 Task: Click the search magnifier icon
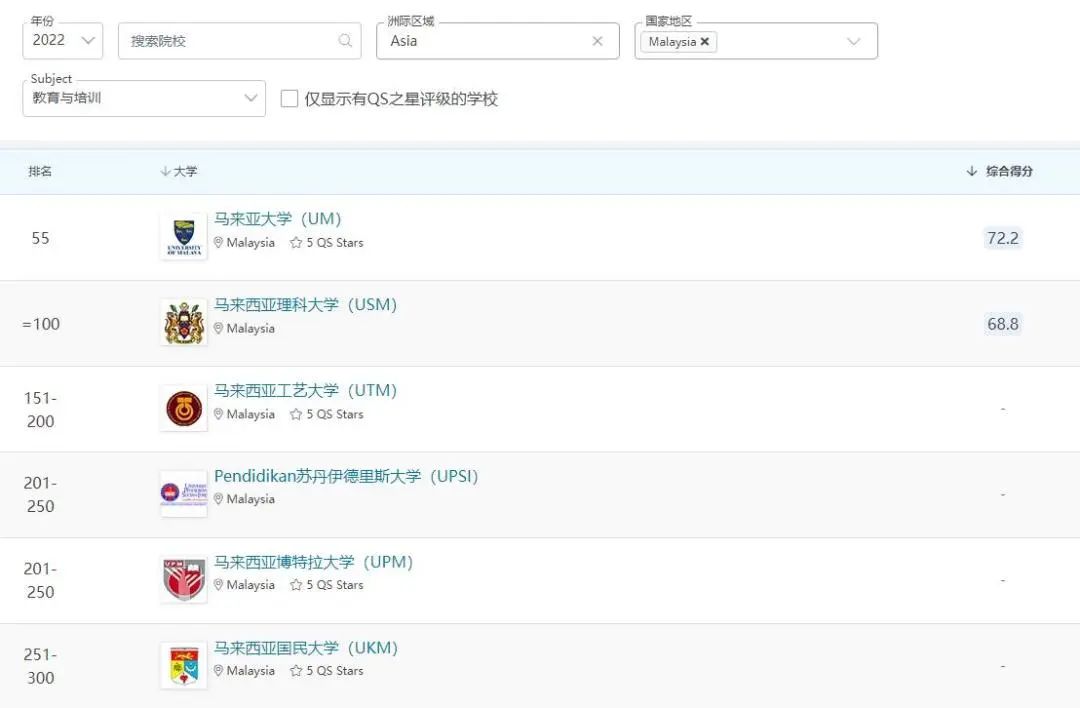pyautogui.click(x=344, y=41)
